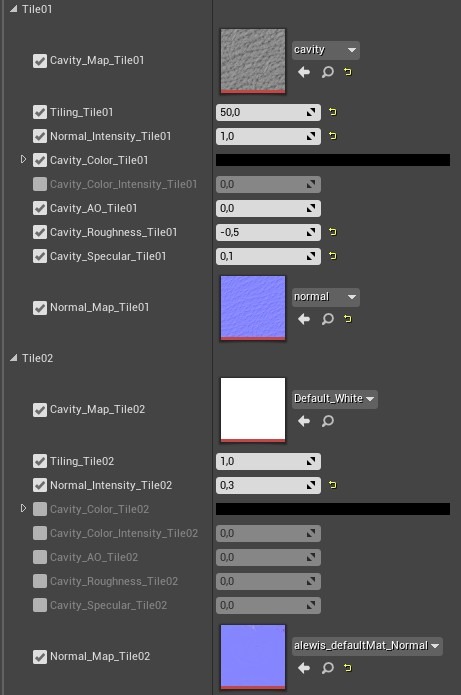The height and width of the screenshot is (695, 461).
Task: Expand the Cavity_Color_Tile01 color channels
Action: pyautogui.click(x=23, y=160)
